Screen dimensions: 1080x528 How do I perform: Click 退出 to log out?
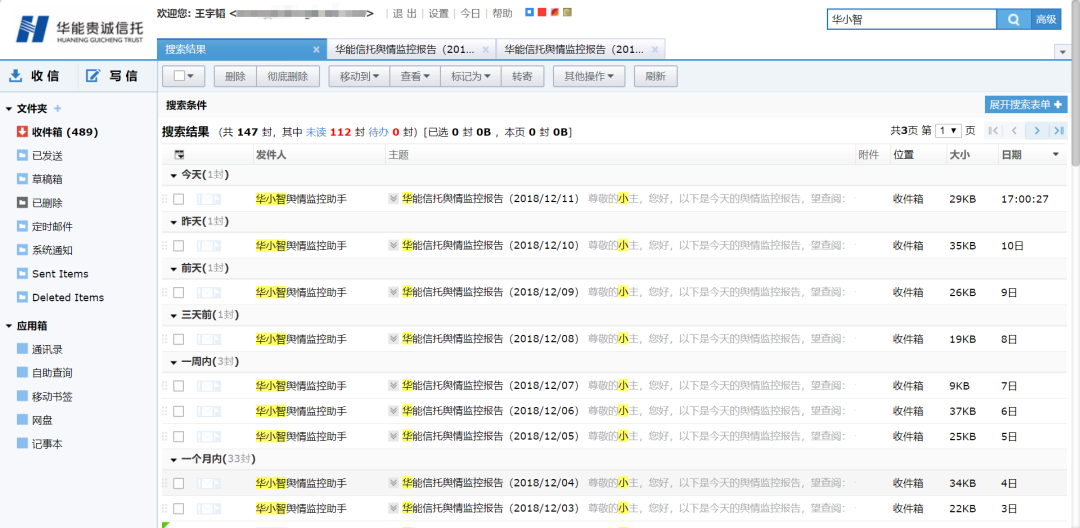coord(405,14)
